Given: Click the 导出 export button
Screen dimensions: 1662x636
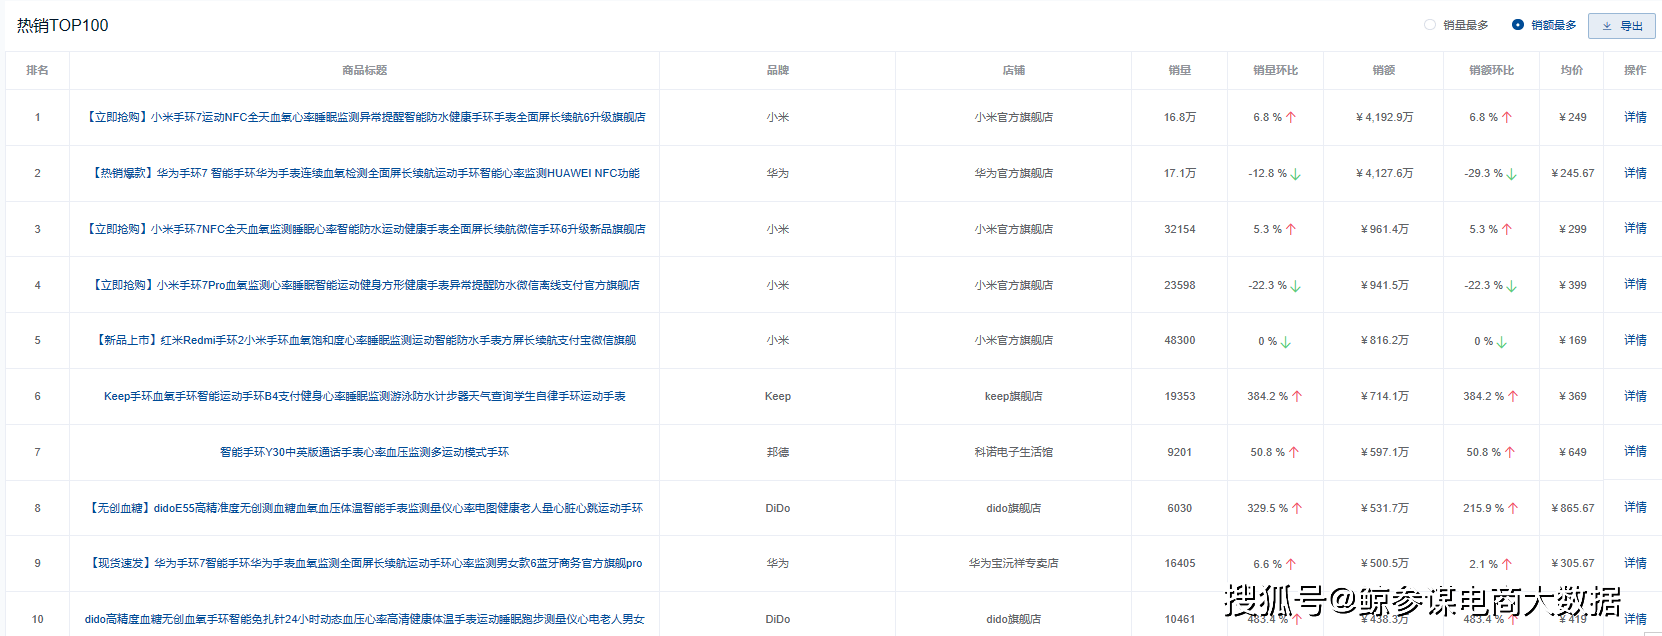Looking at the screenshot, I should pyautogui.click(x=1622, y=26).
